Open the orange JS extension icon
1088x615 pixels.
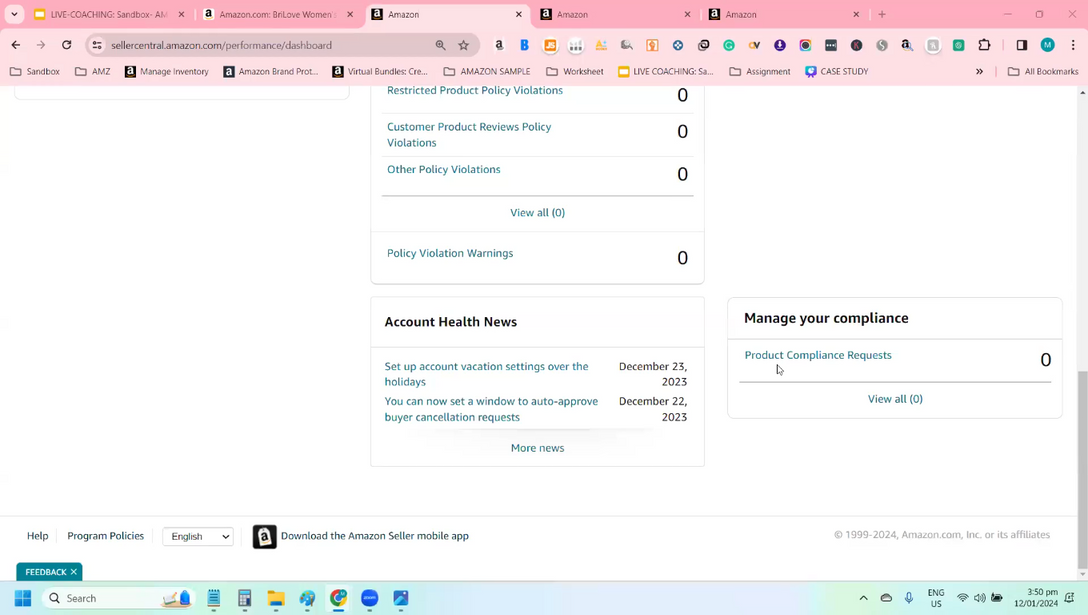pyautogui.click(x=550, y=45)
